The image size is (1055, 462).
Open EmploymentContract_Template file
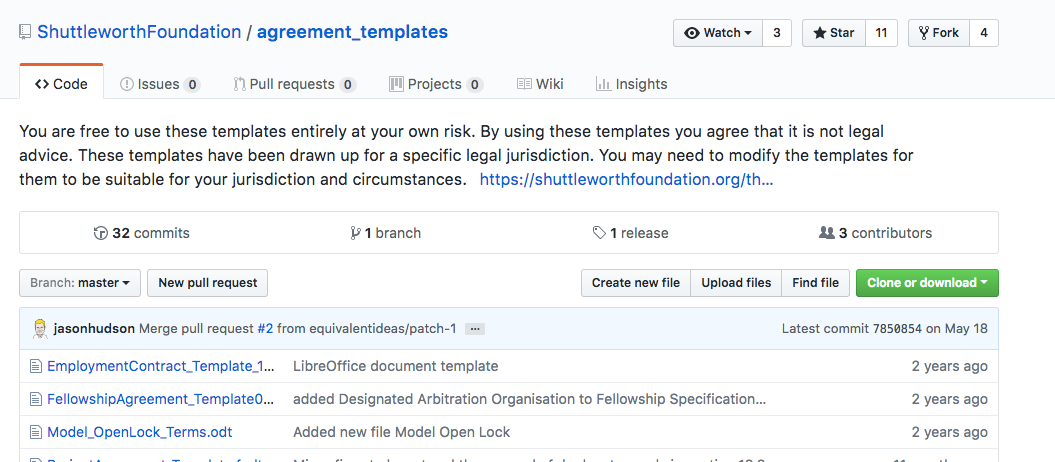(161, 367)
